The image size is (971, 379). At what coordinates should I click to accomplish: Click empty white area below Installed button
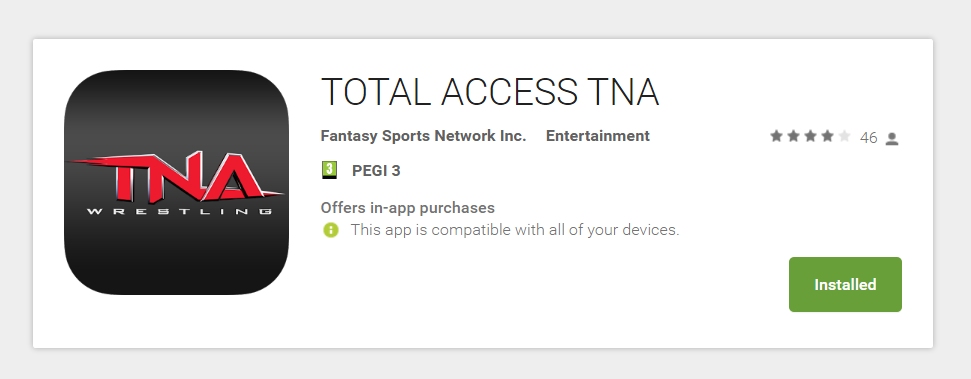click(x=845, y=329)
